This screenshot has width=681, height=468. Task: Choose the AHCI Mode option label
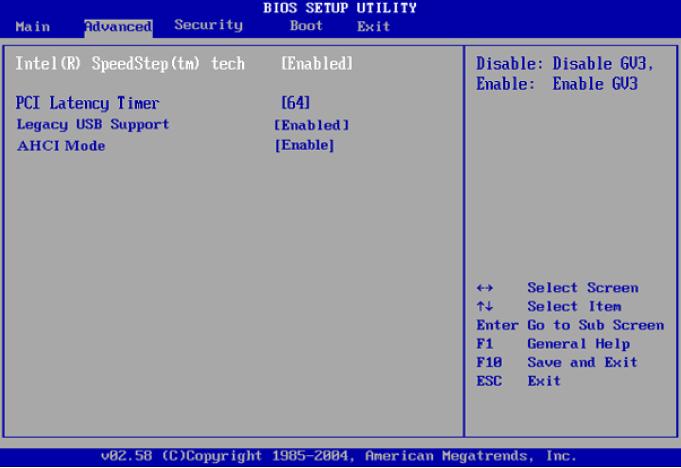61,146
